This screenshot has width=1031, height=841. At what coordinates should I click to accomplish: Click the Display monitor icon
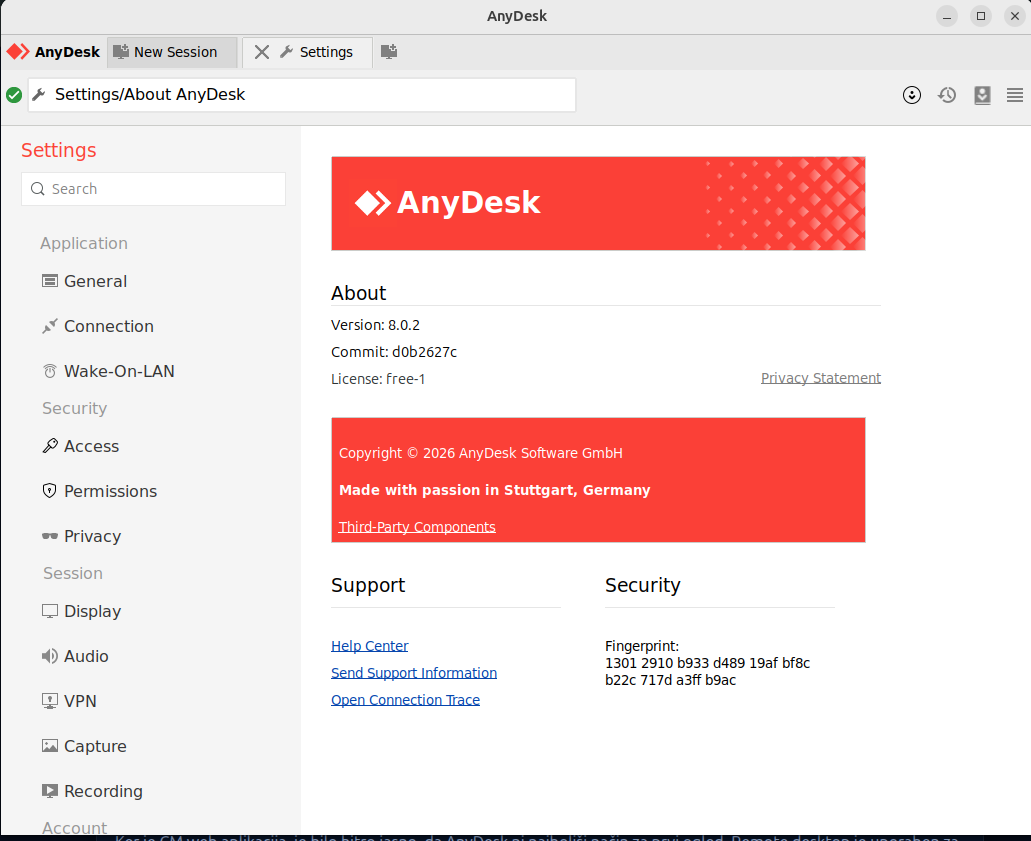pyautogui.click(x=49, y=611)
